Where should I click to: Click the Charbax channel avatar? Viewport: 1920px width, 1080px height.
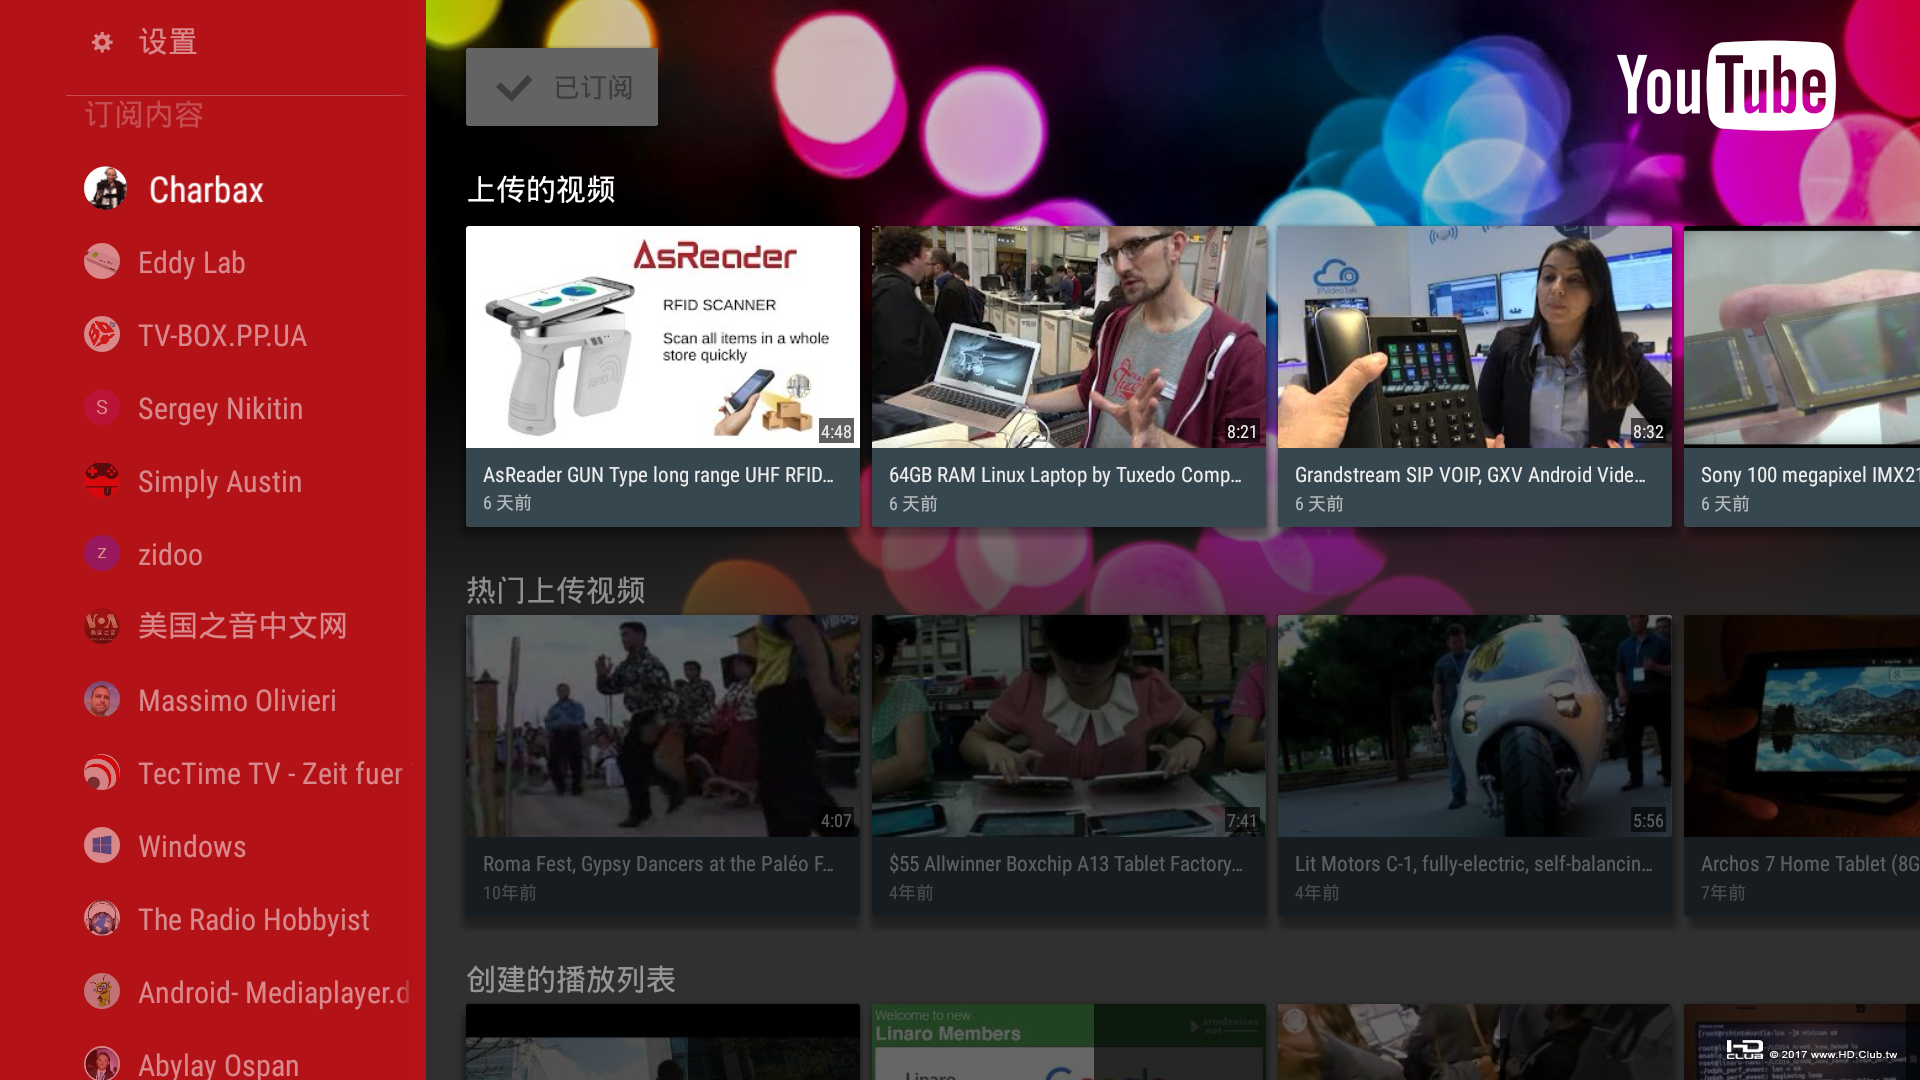pyautogui.click(x=105, y=188)
